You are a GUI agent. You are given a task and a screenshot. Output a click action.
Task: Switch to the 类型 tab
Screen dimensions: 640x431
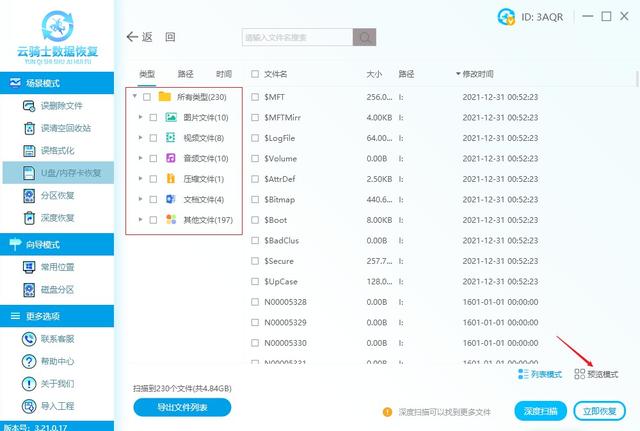pos(147,74)
